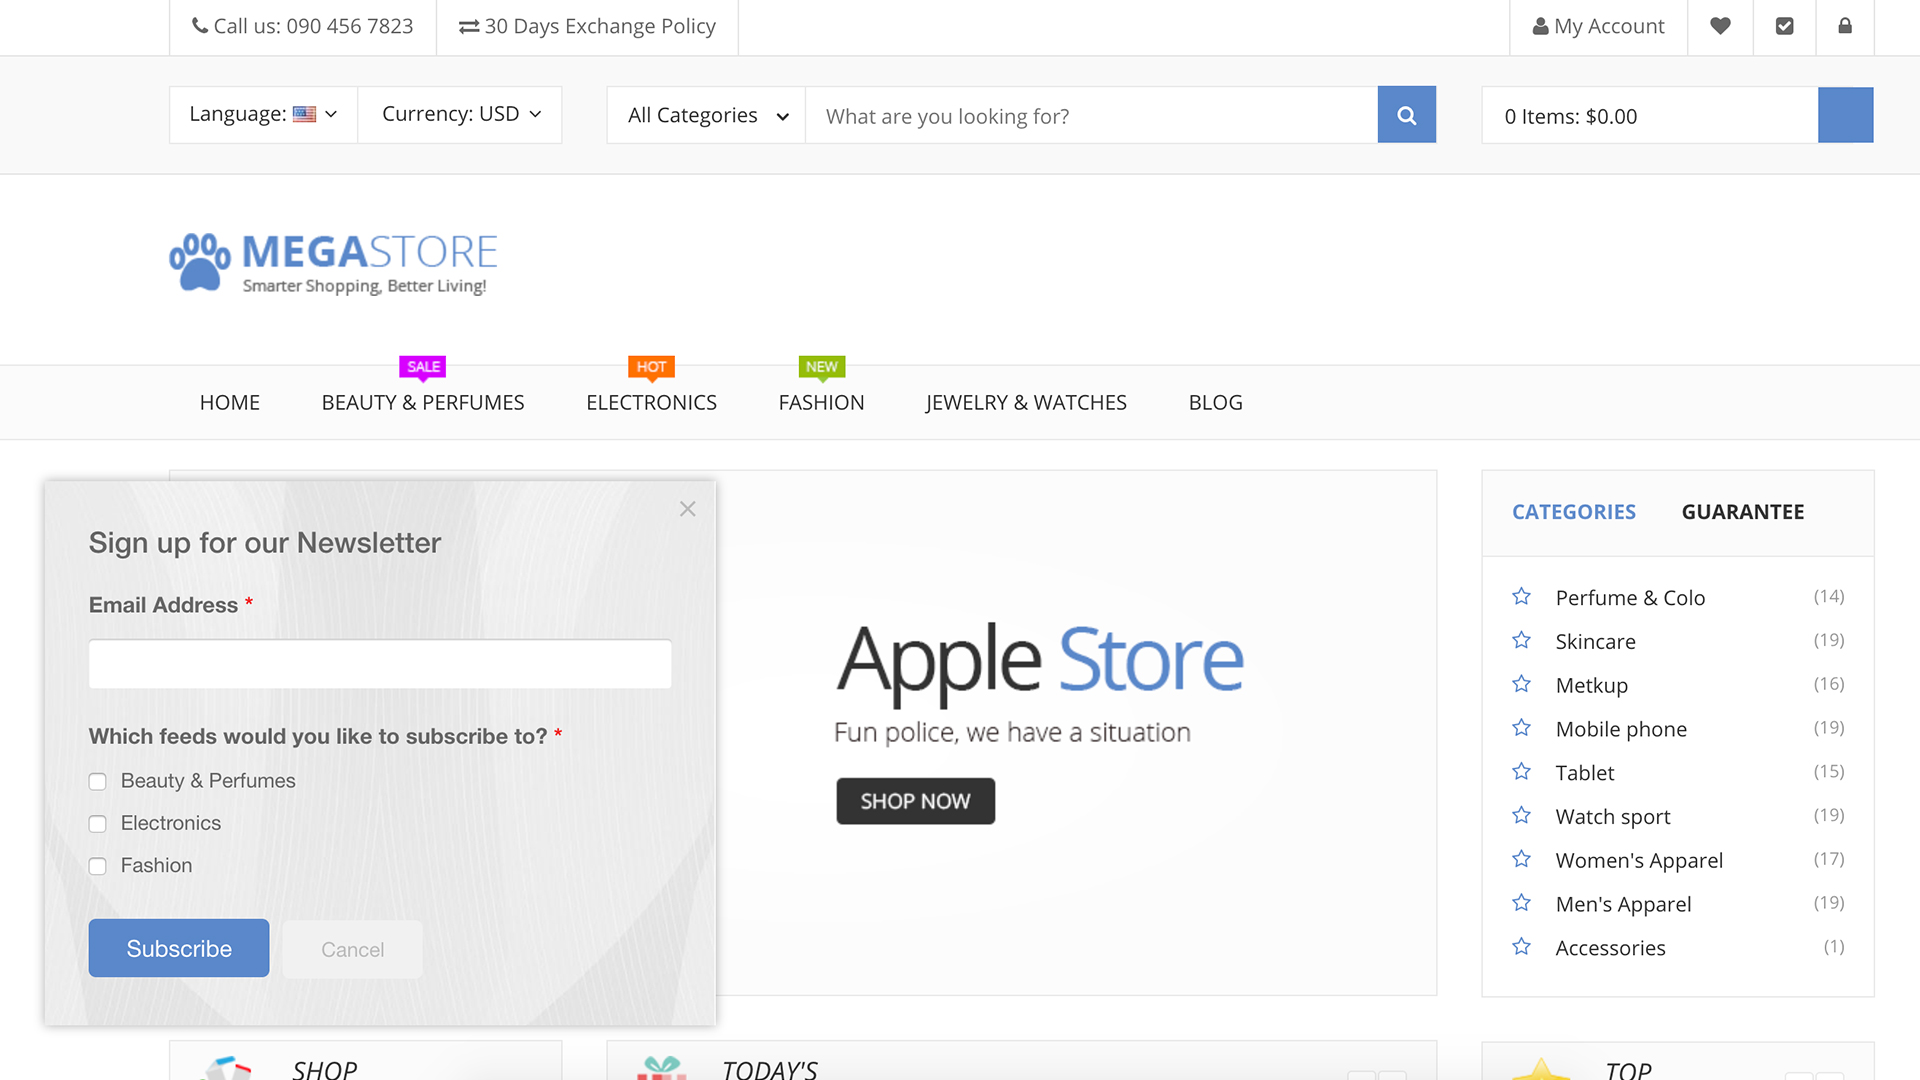Open the FASHION menu

pos(822,403)
